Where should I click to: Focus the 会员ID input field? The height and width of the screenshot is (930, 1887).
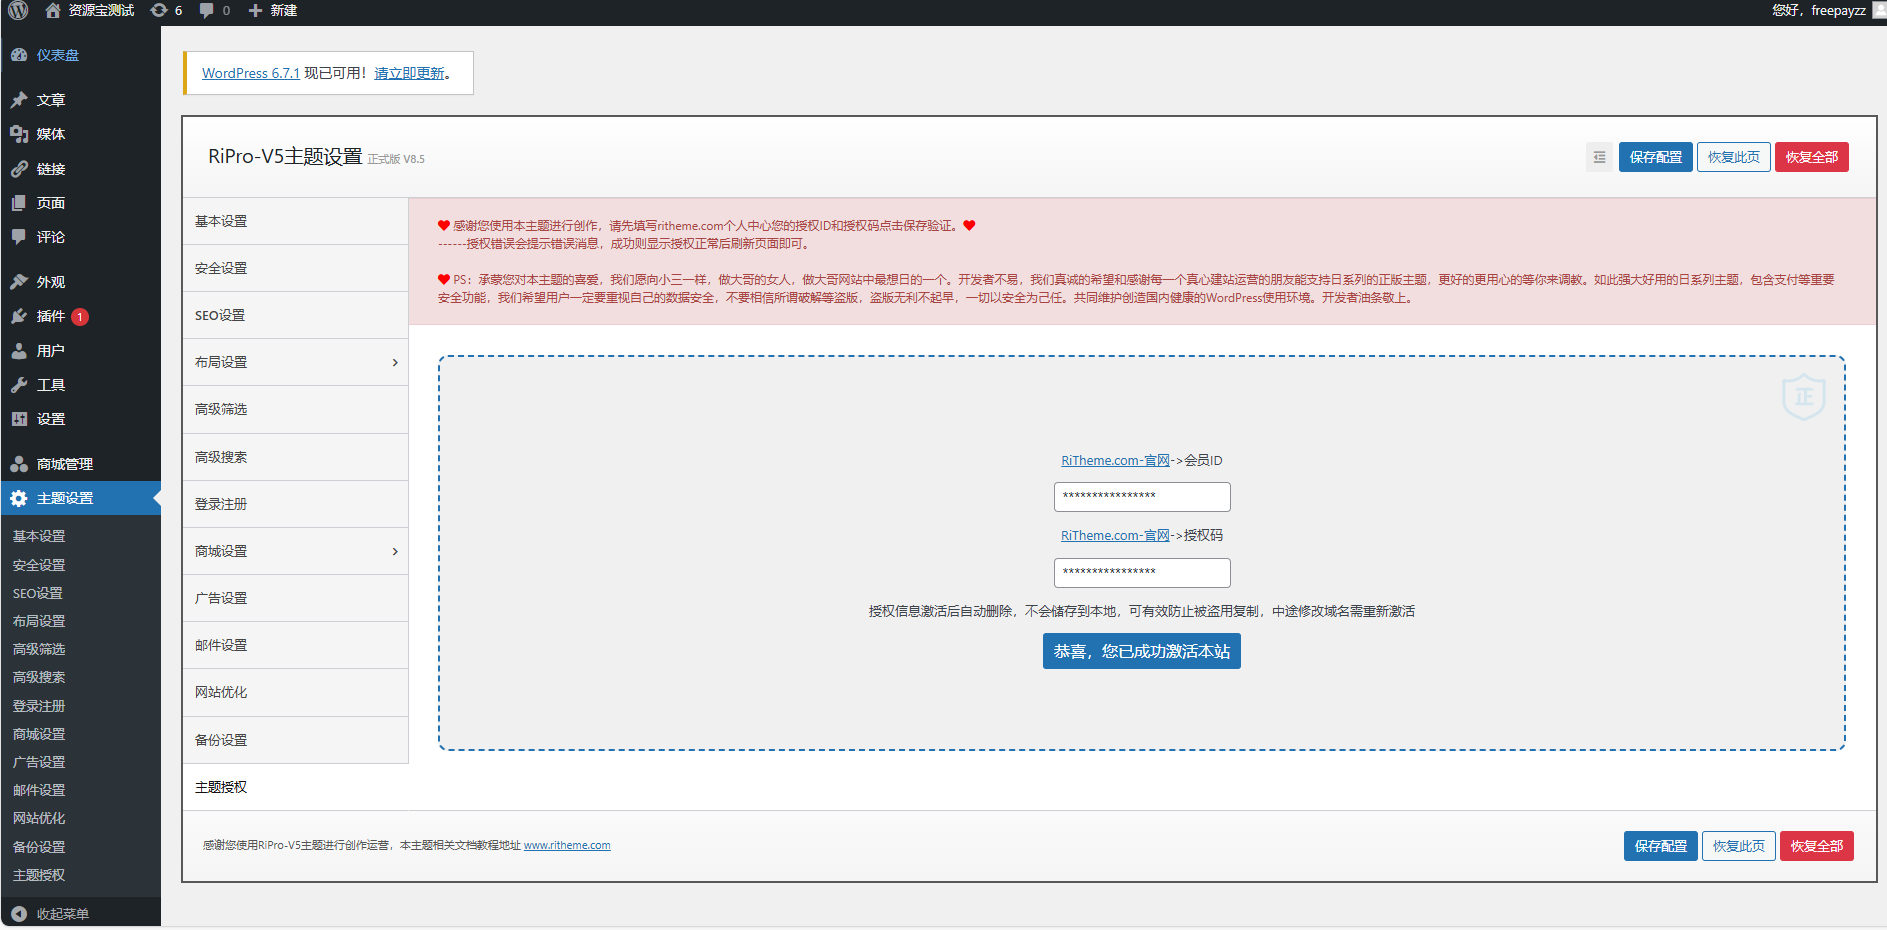pyautogui.click(x=1142, y=497)
